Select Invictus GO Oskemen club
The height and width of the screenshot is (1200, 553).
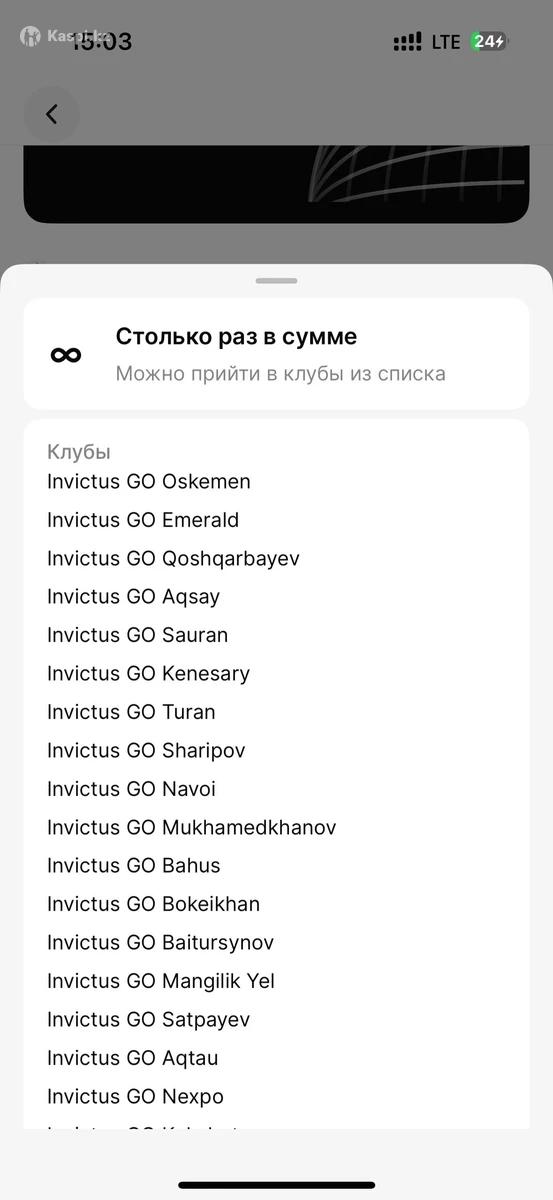pos(149,481)
